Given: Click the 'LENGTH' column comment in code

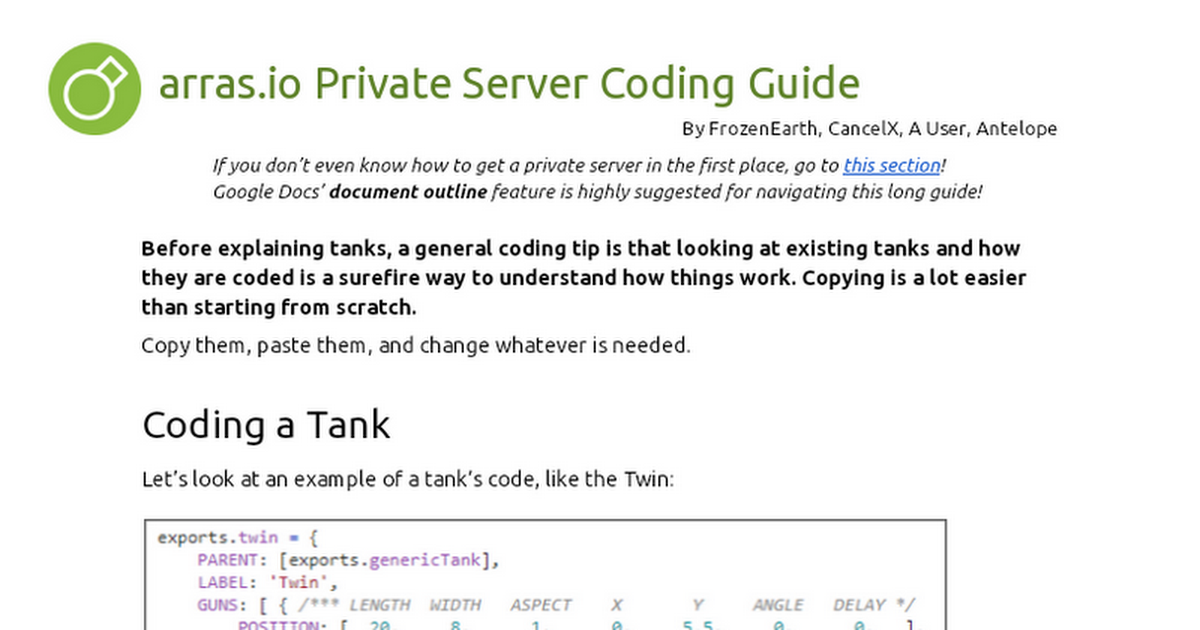Looking at the screenshot, I should pos(379,605).
